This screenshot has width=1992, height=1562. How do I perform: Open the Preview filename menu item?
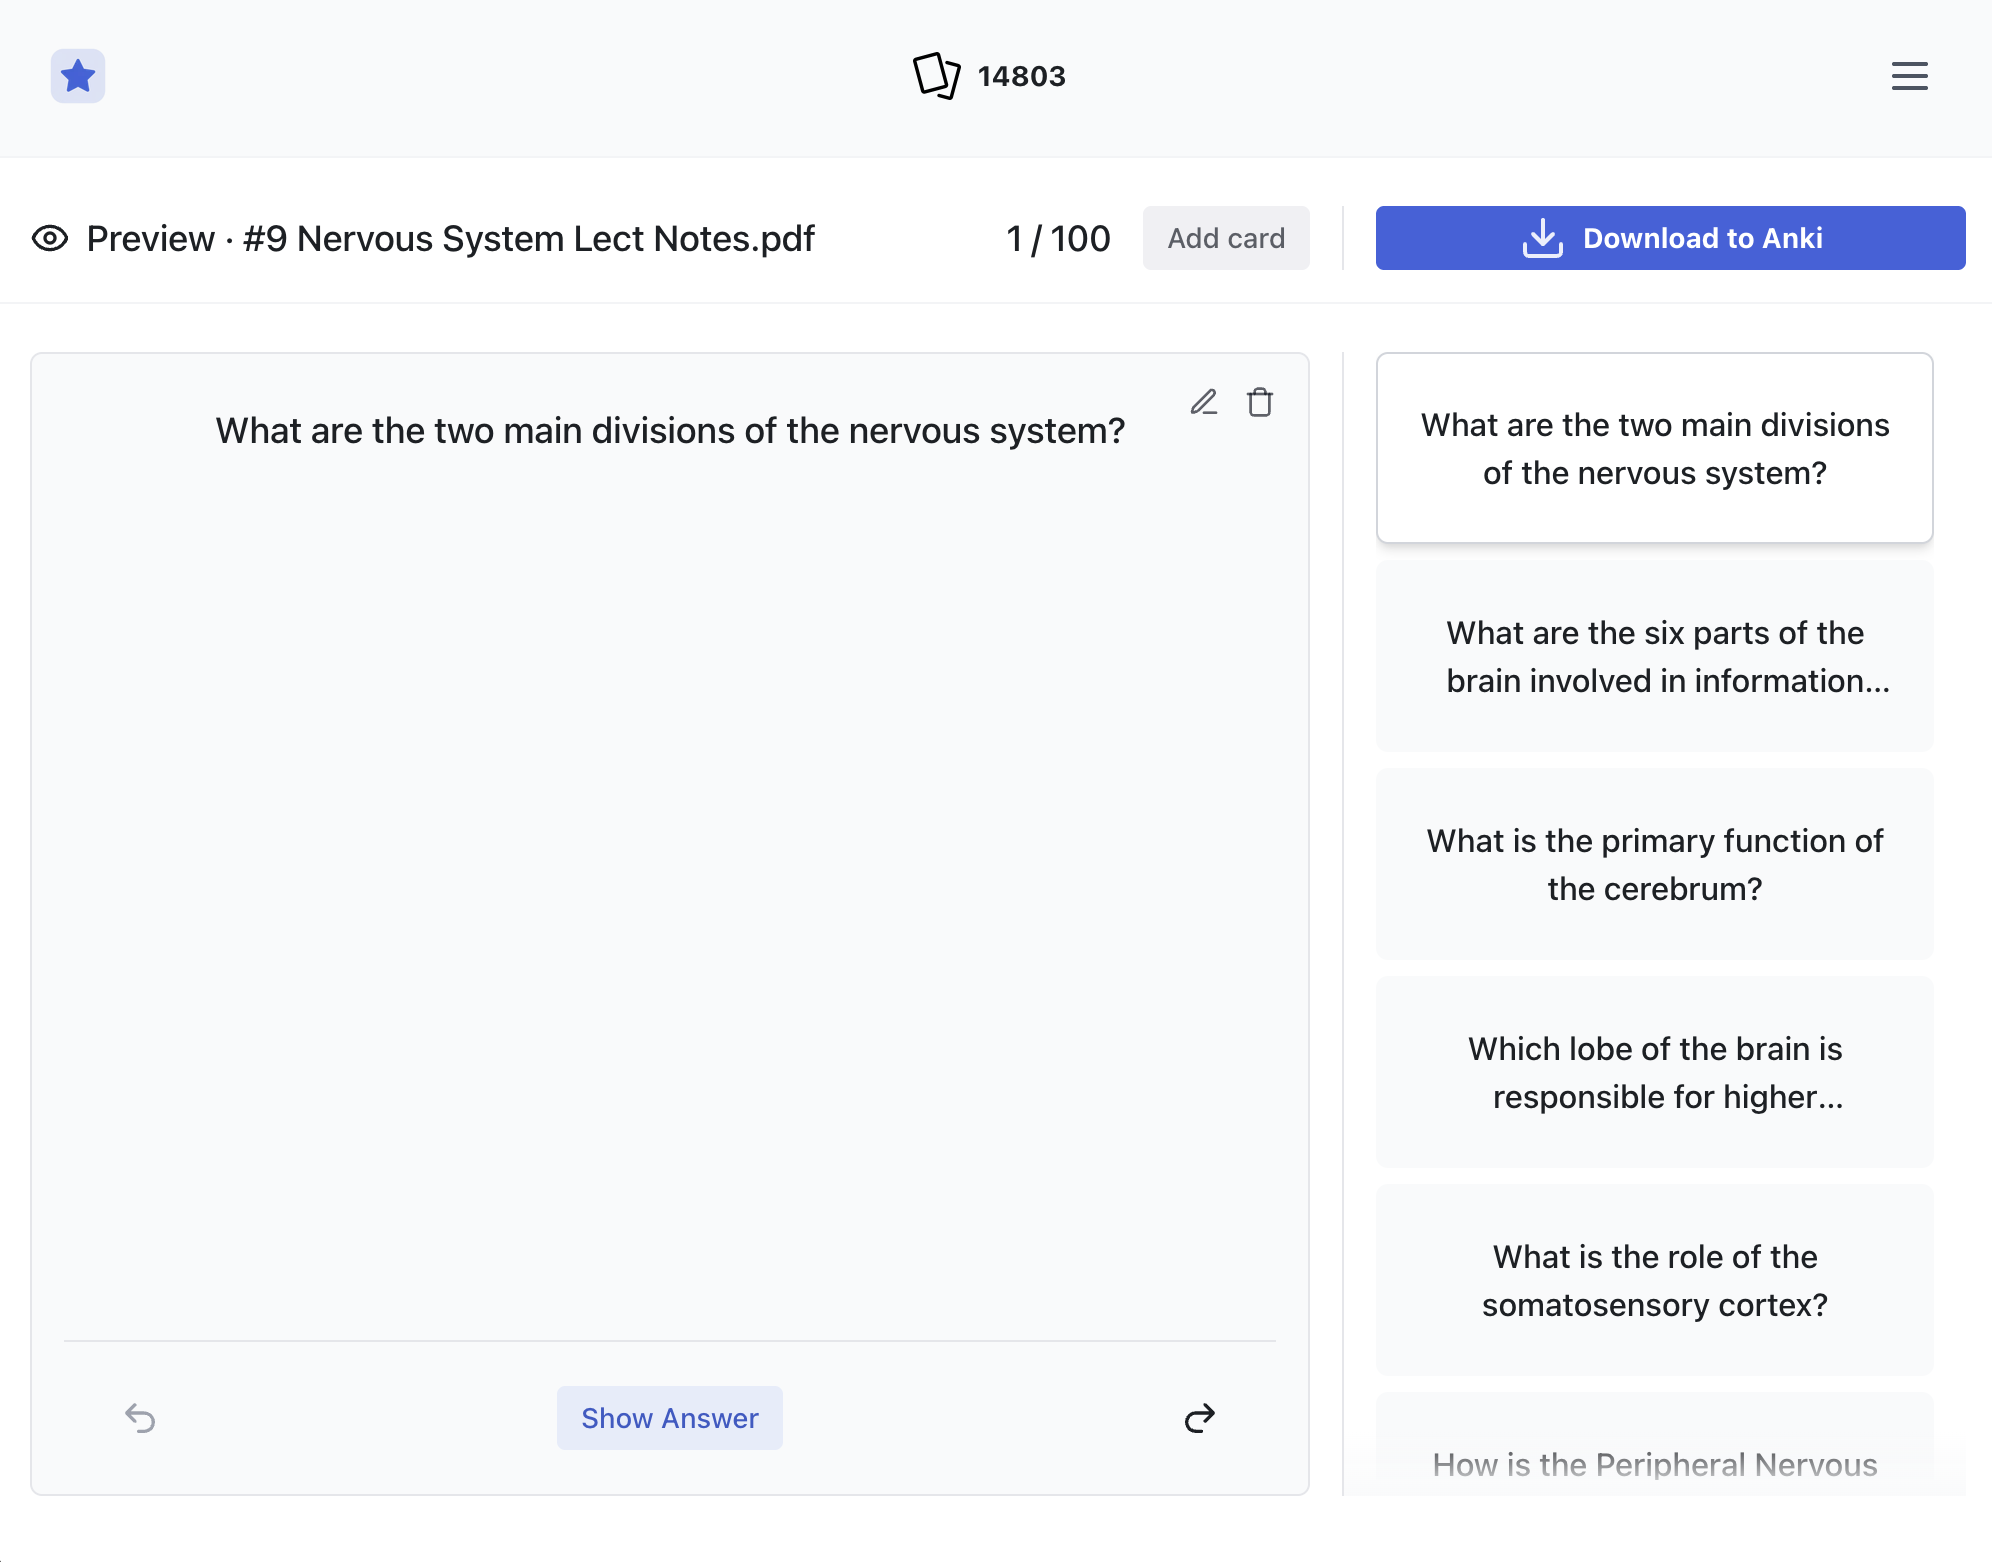(x=450, y=238)
